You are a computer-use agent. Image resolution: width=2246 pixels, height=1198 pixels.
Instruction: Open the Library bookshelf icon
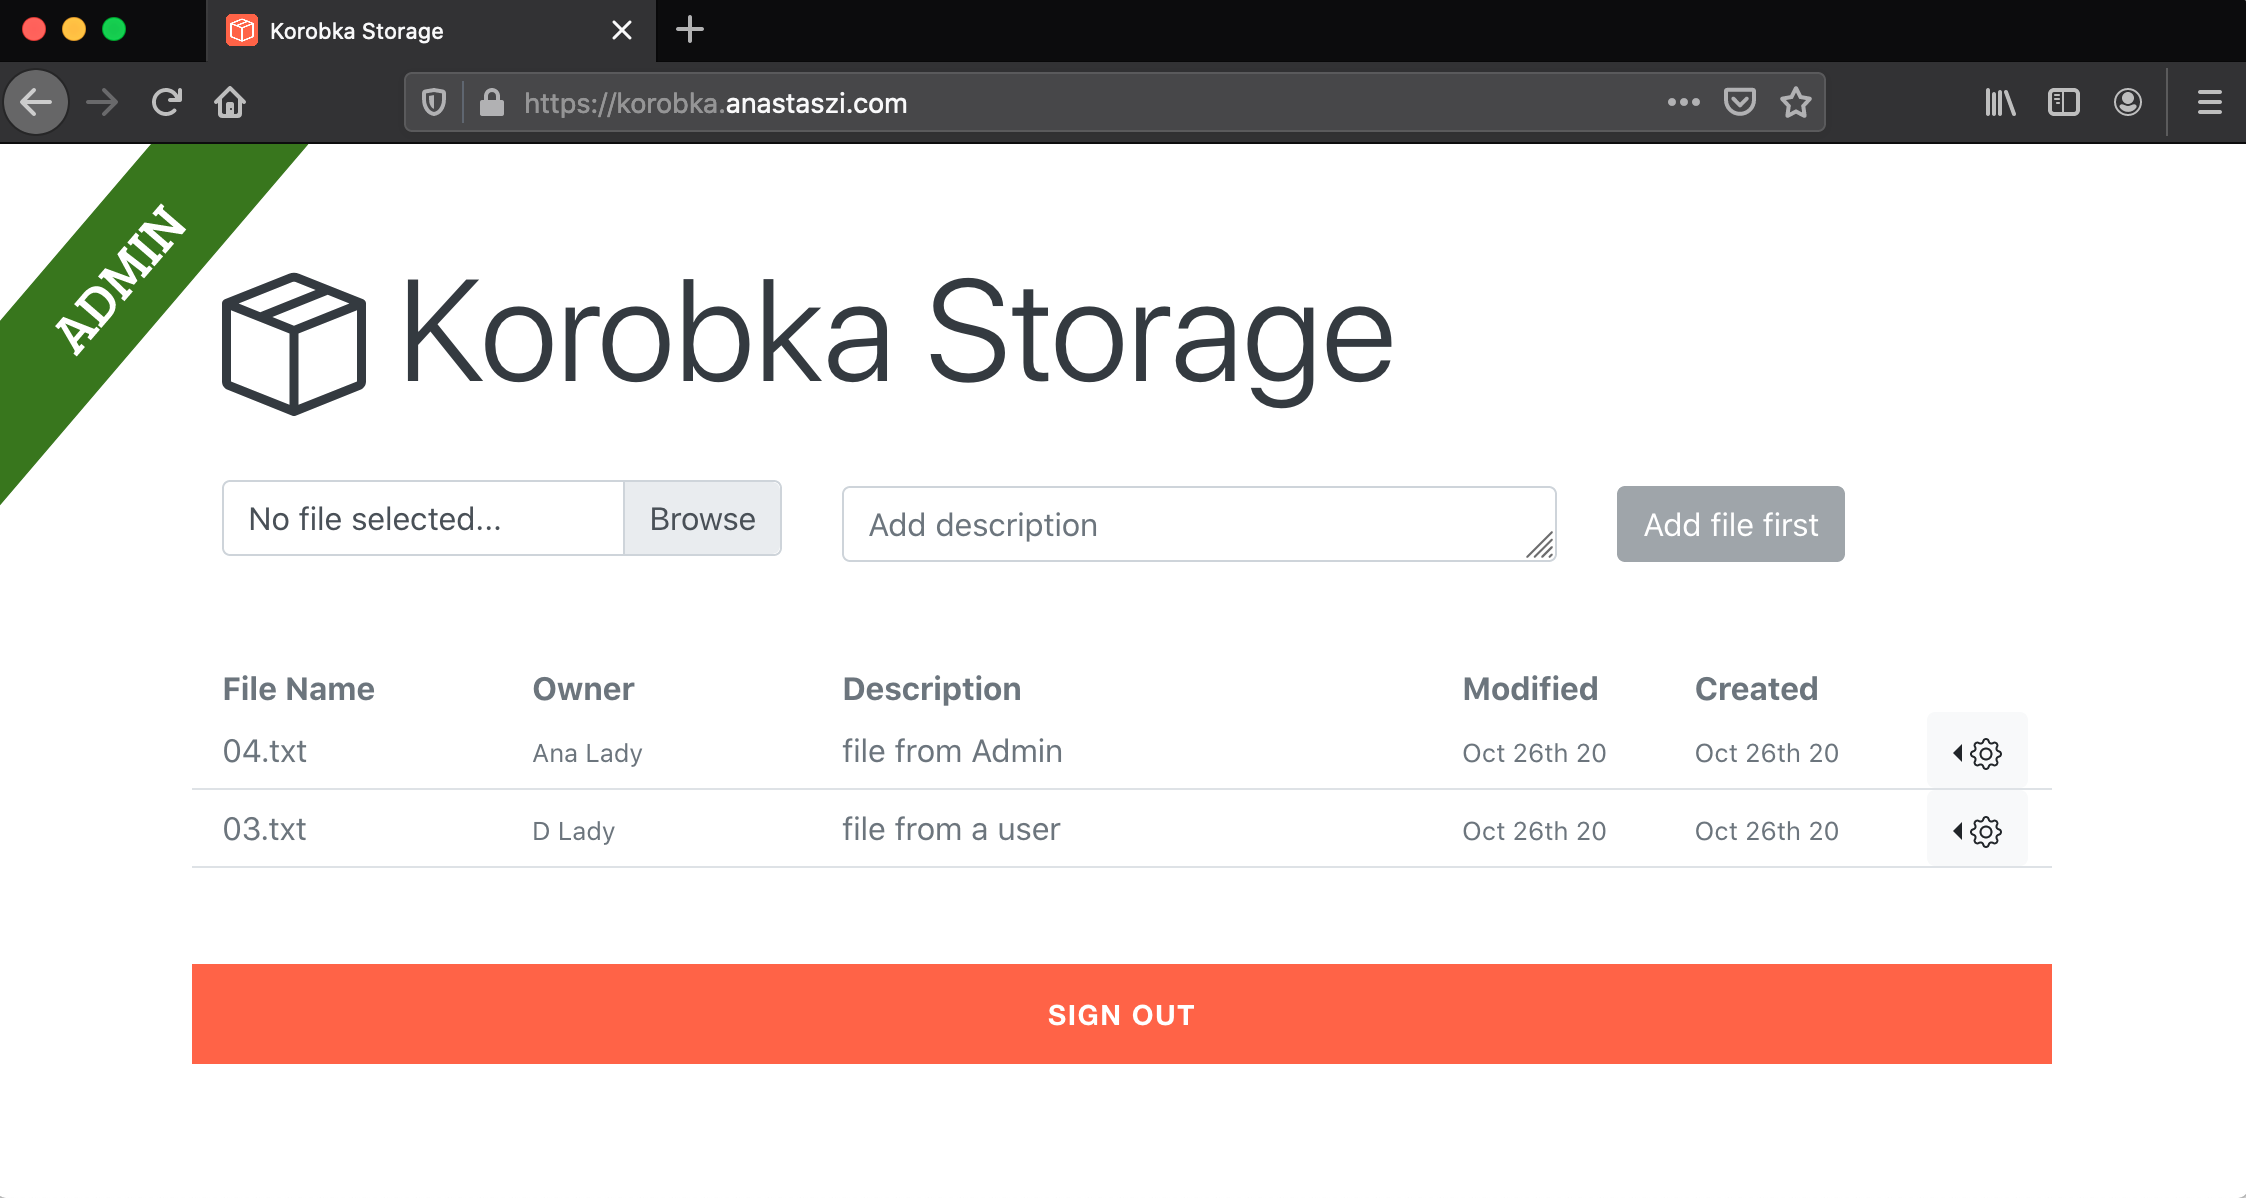click(2000, 102)
